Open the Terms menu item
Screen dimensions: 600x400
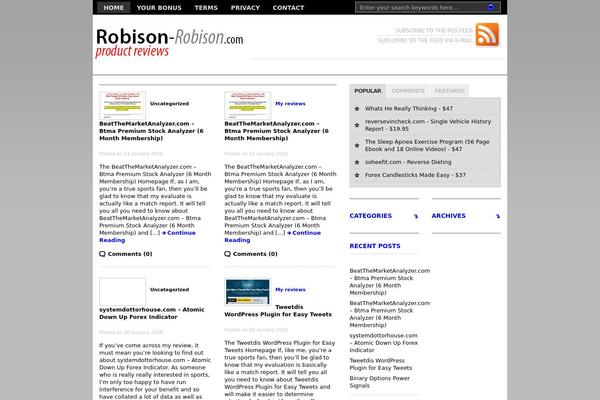pos(206,7)
